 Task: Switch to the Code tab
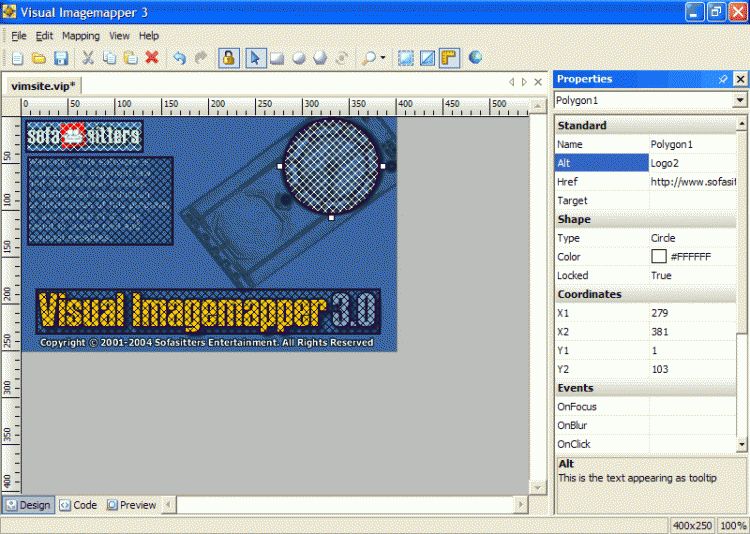click(78, 505)
